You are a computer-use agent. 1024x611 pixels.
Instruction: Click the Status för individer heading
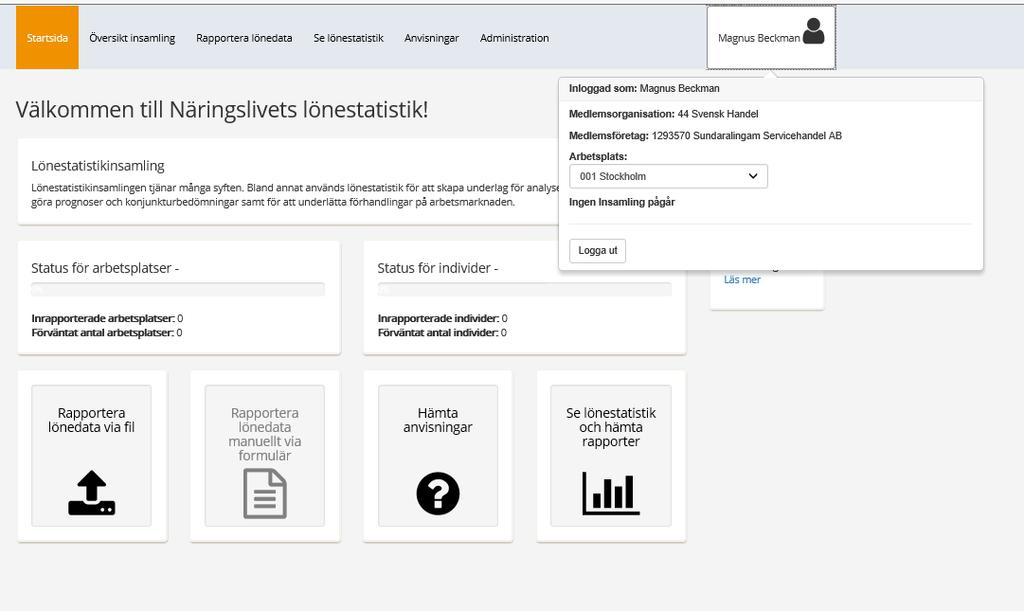pos(438,268)
